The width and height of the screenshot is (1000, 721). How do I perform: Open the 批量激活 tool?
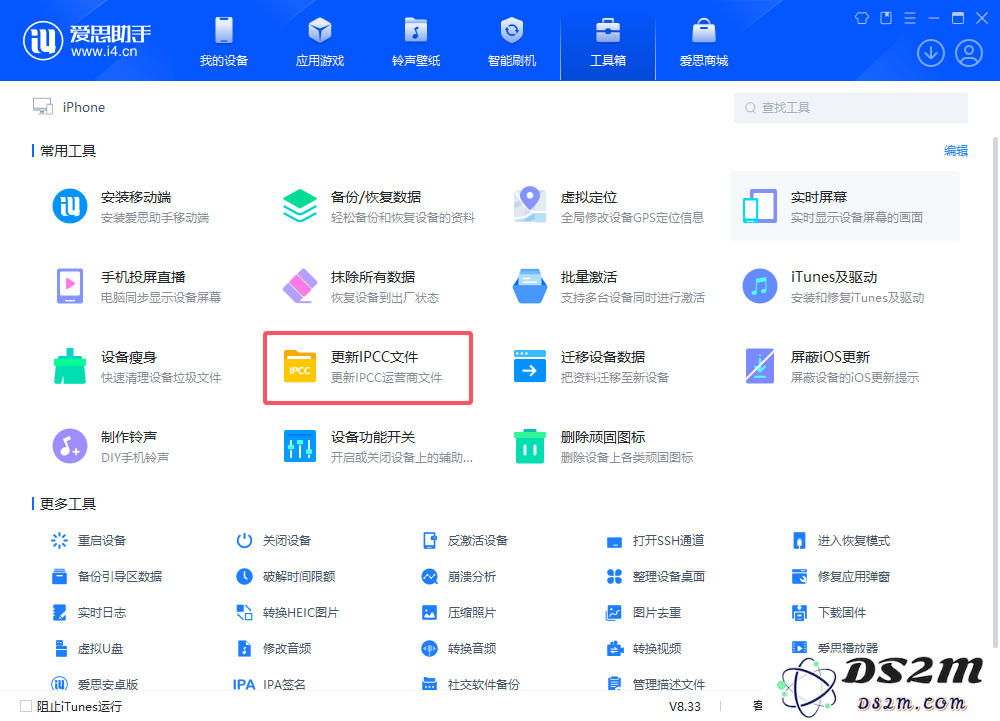click(608, 286)
